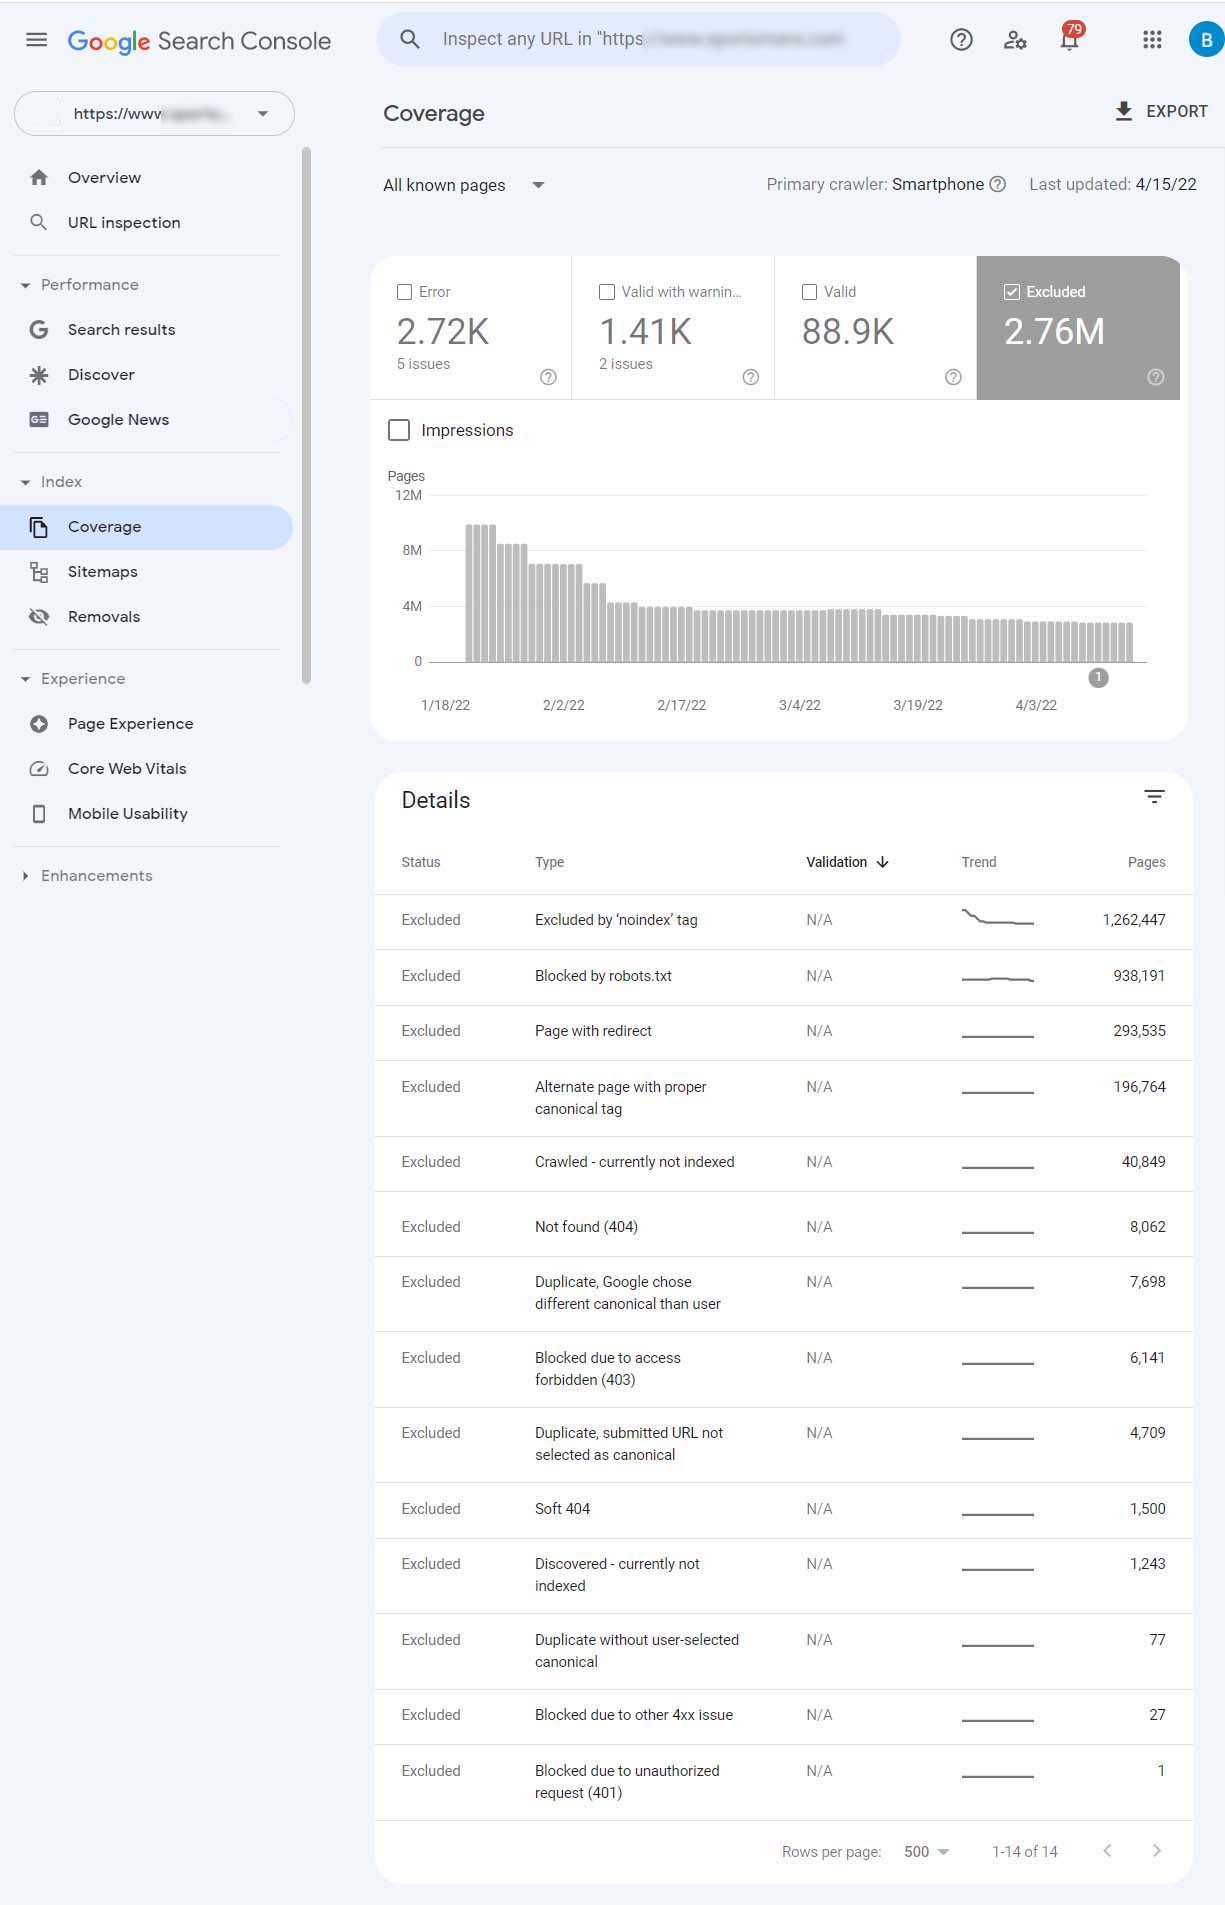Check the Valid checkbox

click(x=810, y=292)
